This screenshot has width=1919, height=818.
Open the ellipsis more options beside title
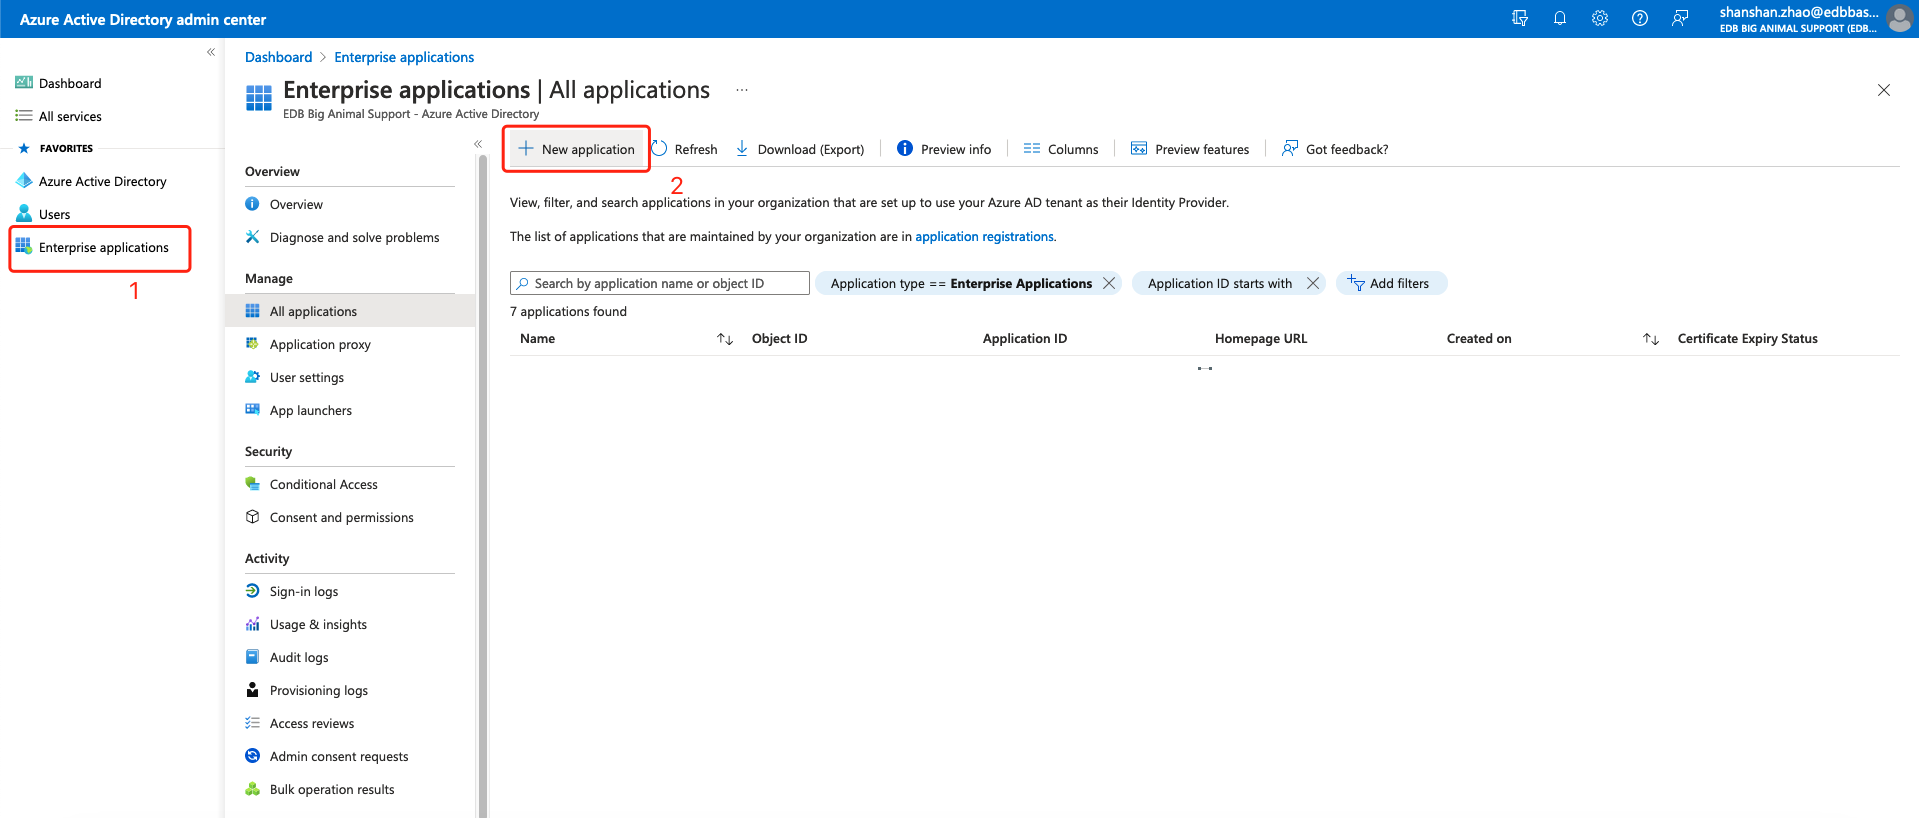point(742,90)
